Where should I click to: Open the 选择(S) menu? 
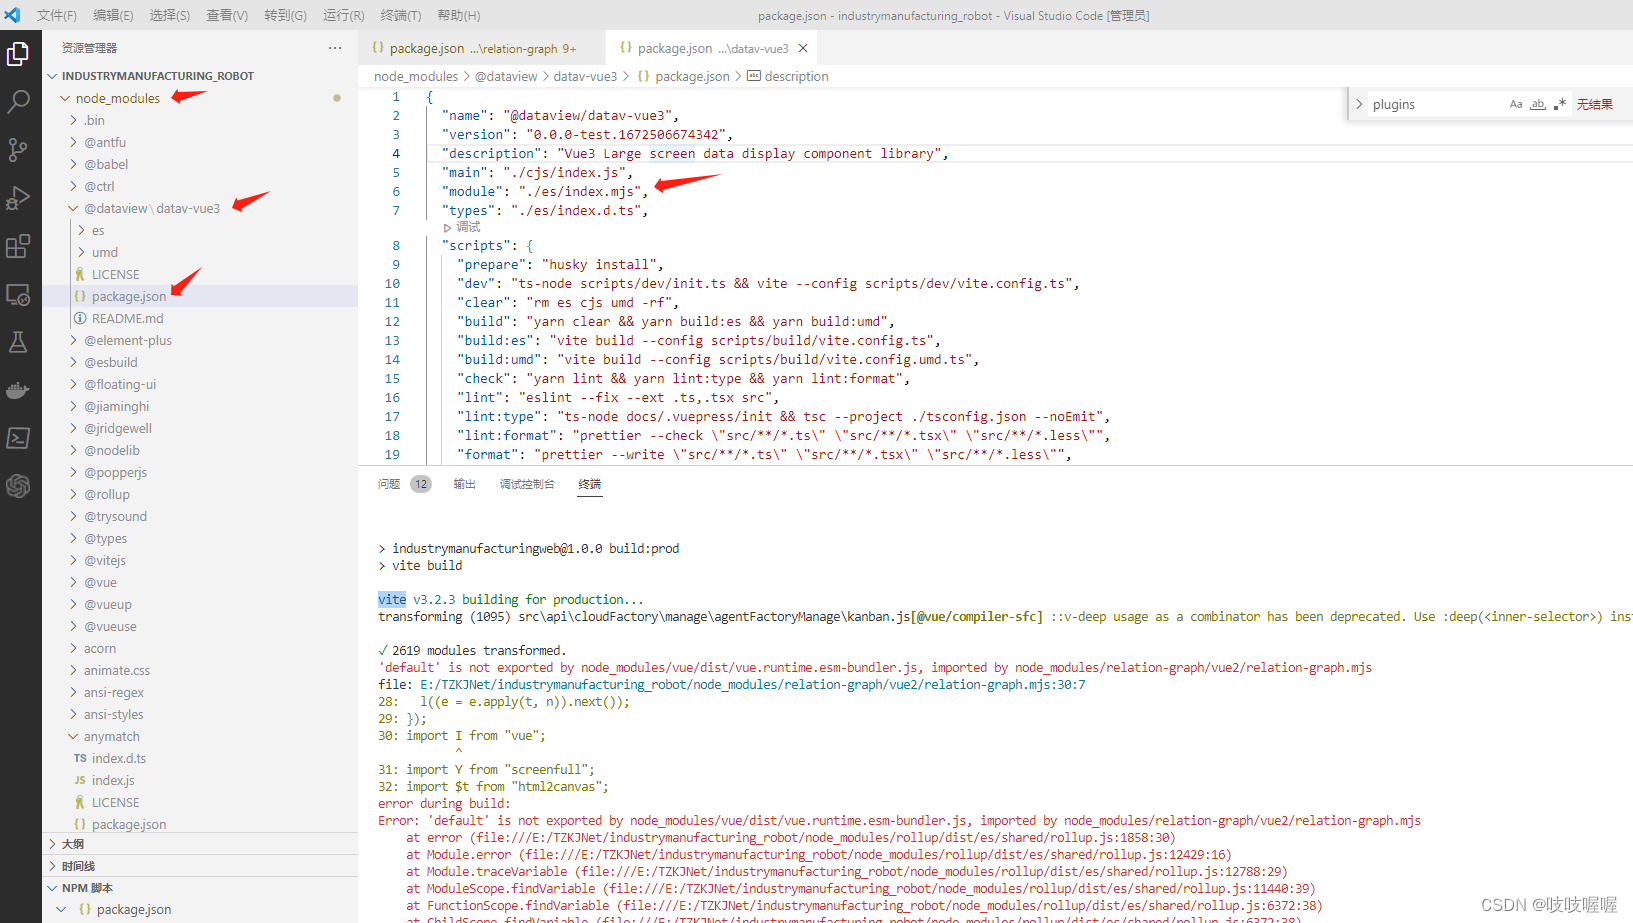click(170, 15)
